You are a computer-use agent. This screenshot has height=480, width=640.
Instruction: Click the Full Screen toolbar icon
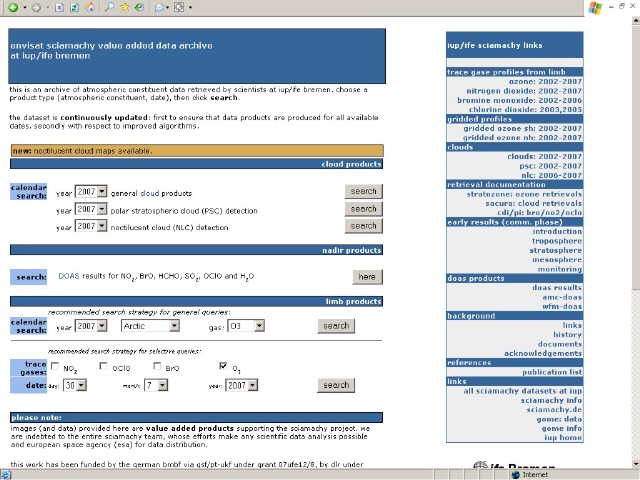[x=179, y=7]
